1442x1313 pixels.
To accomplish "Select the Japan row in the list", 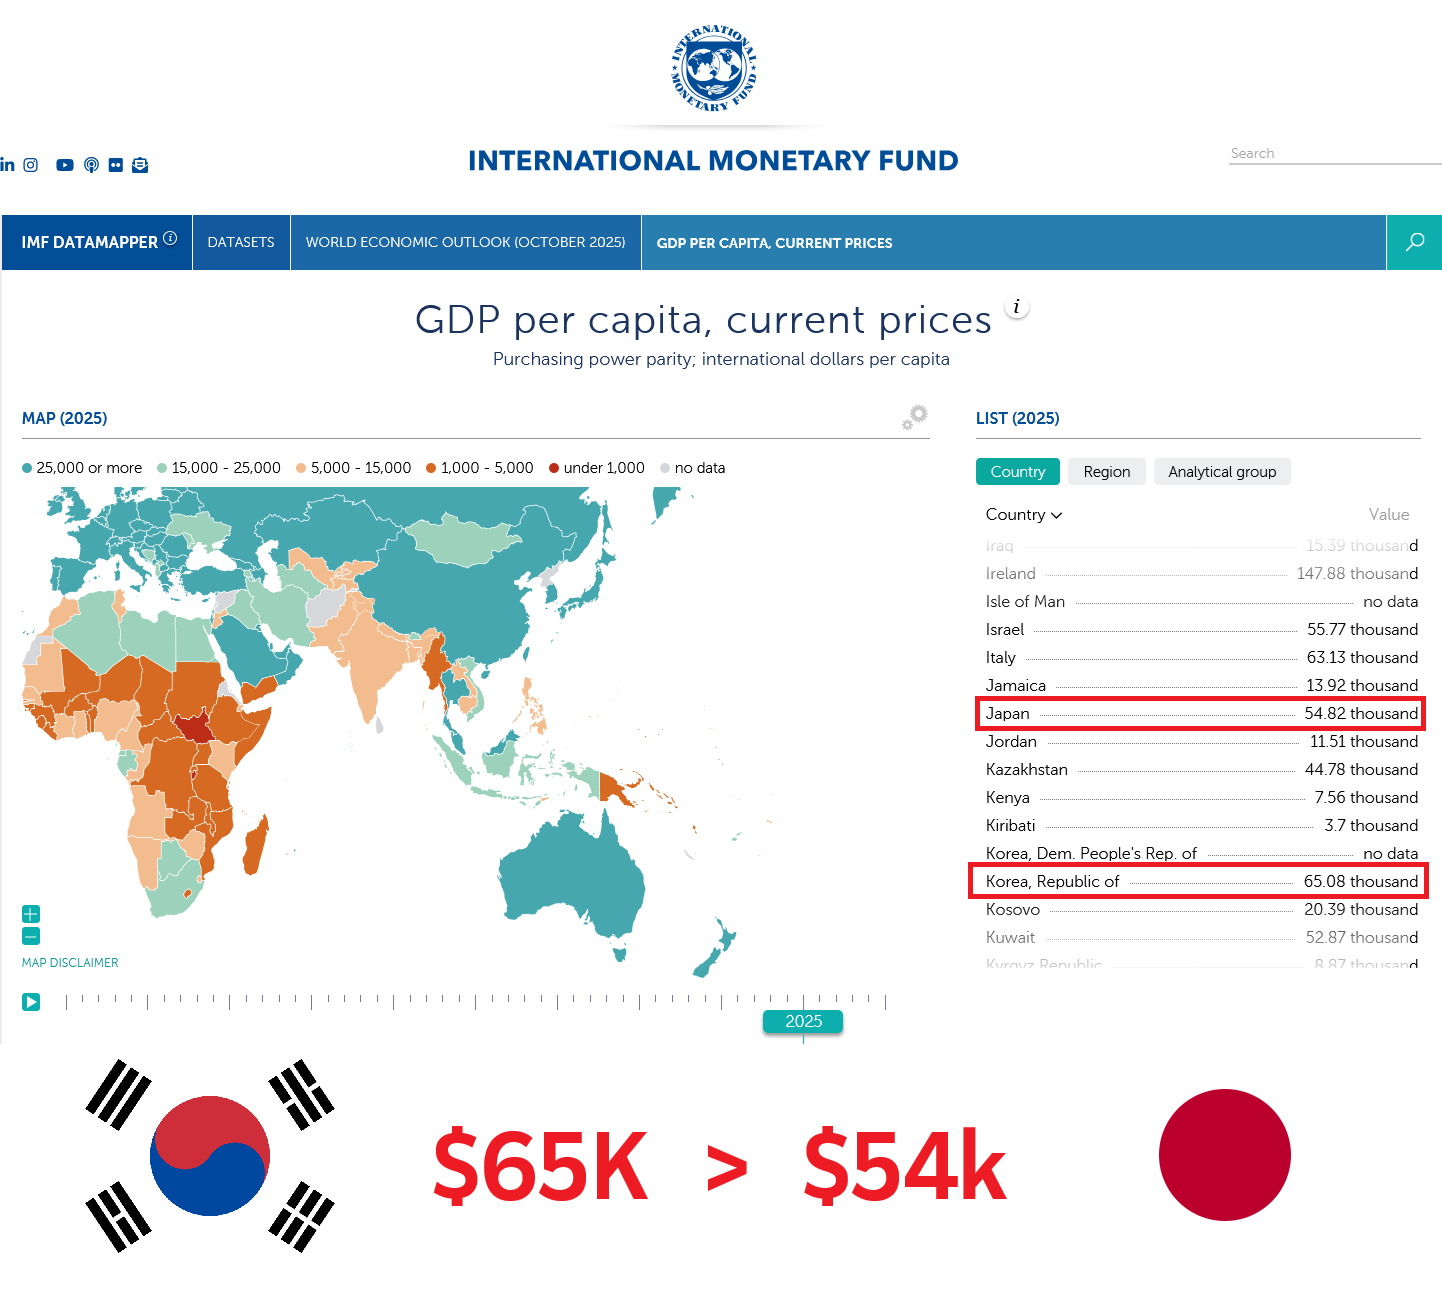I will coord(1202,714).
